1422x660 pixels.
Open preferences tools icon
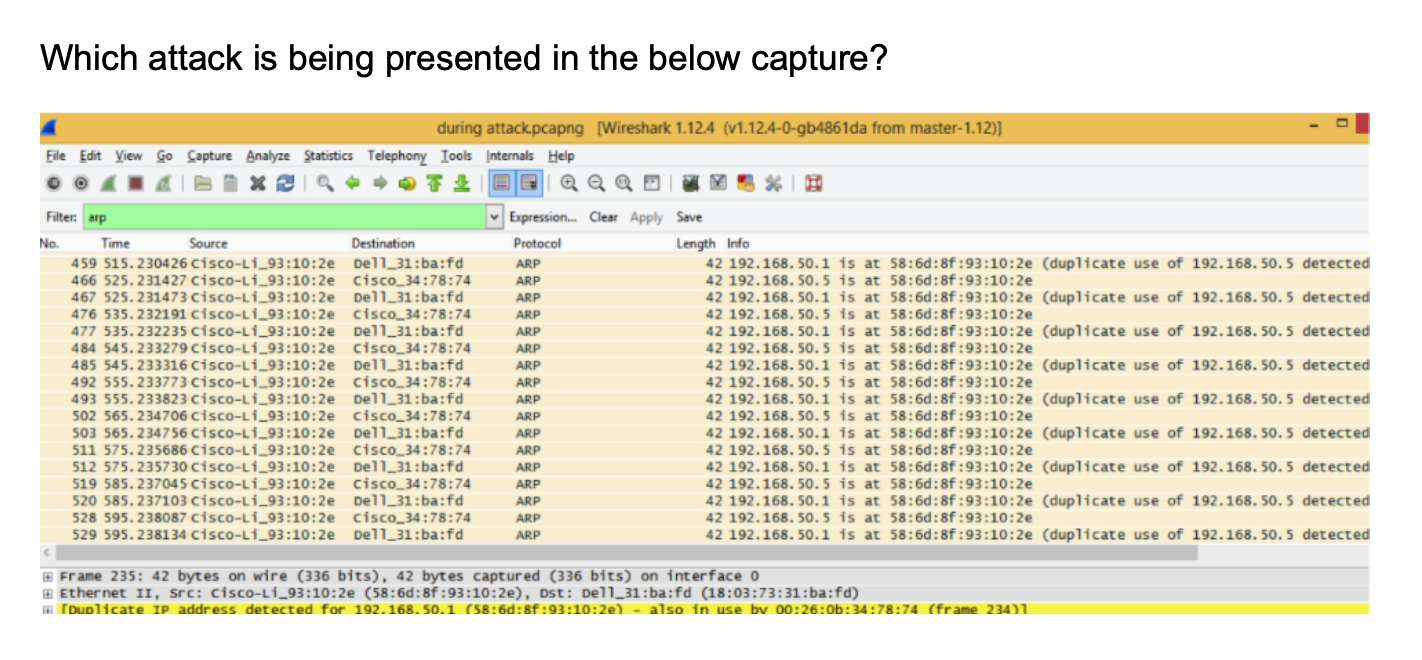tap(772, 184)
